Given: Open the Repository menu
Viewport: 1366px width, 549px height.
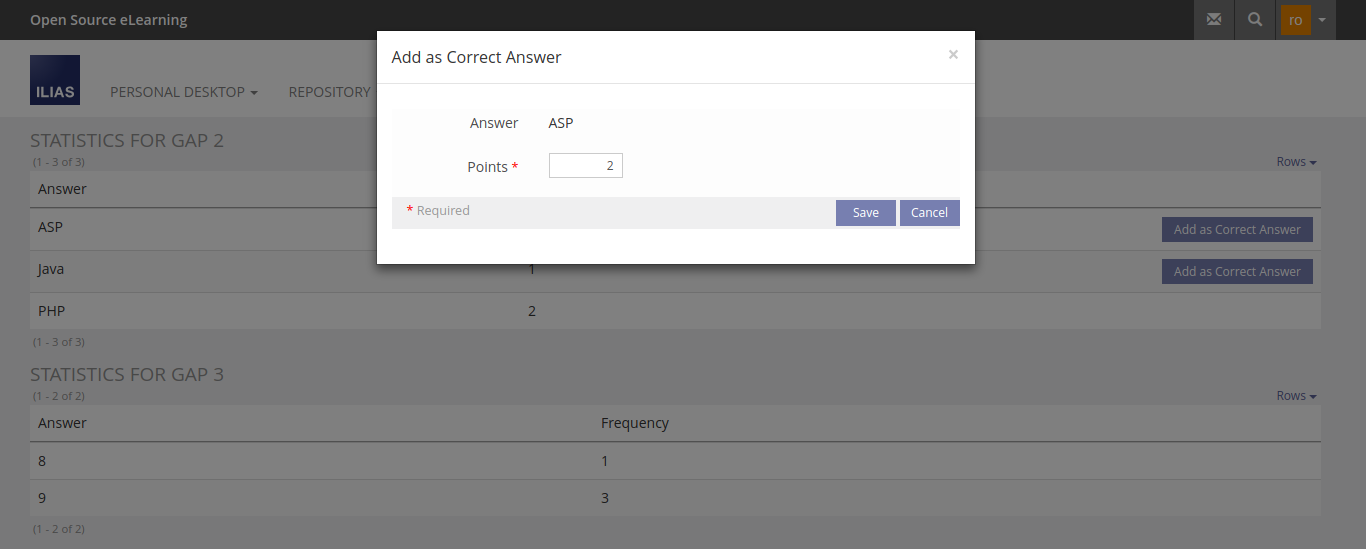Looking at the screenshot, I should pos(329,92).
